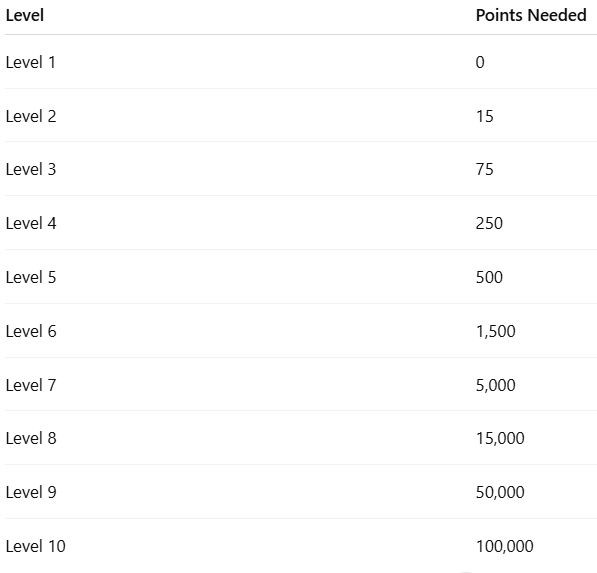597x573 pixels.
Task: Click the 5,000 points value
Action: 496,385
